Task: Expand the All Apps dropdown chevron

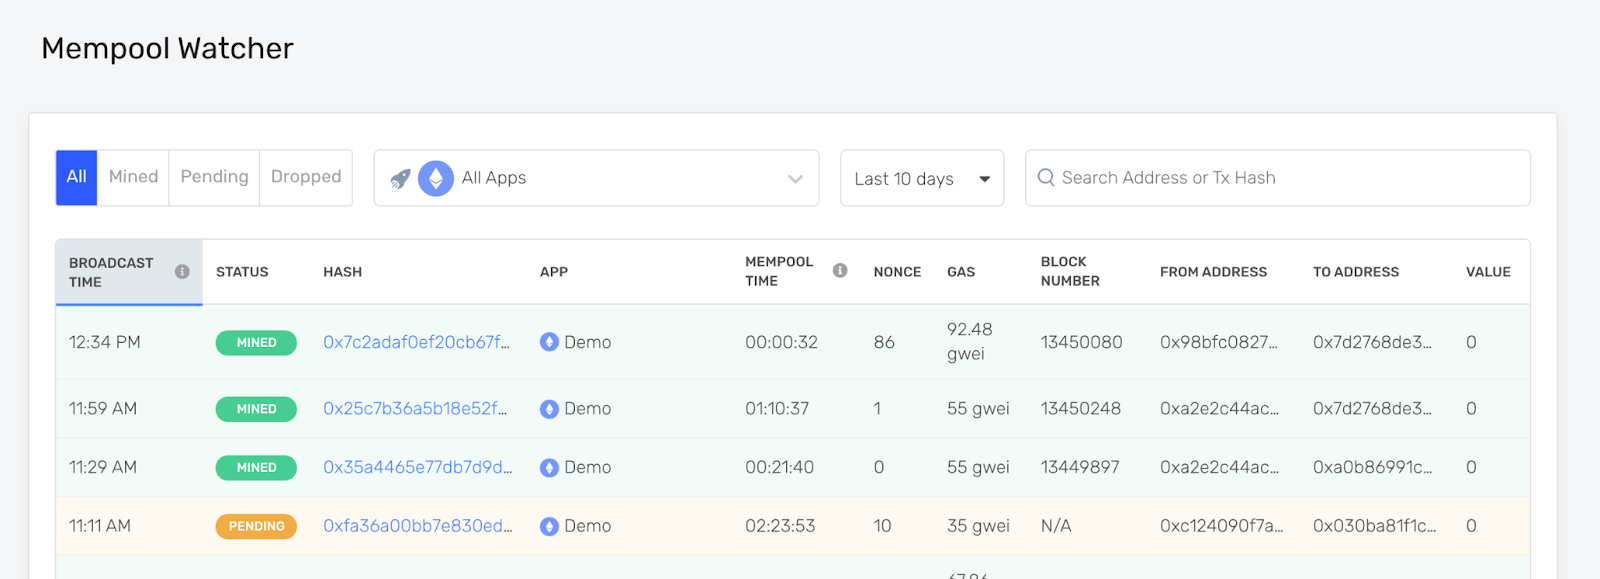Action: click(x=795, y=179)
